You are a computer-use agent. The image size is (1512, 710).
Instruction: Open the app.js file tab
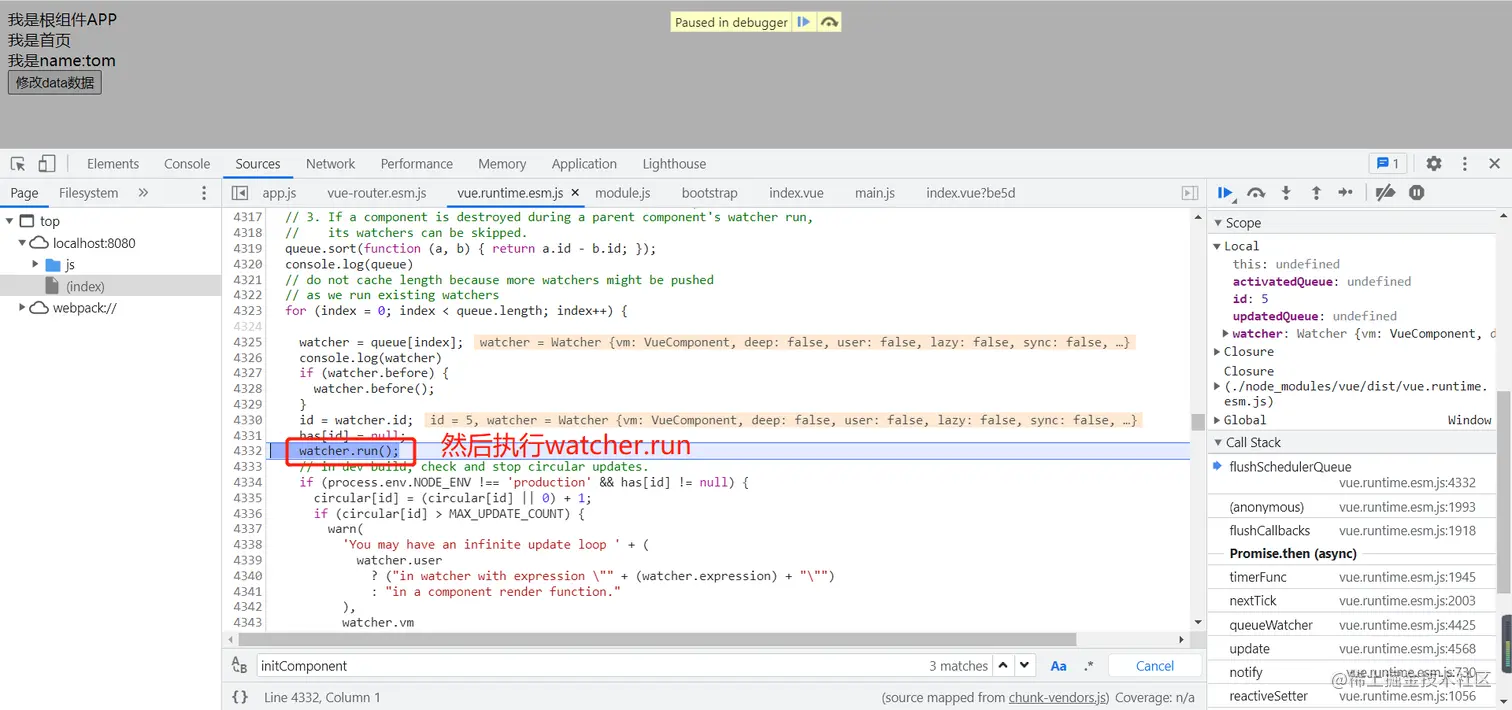[280, 193]
